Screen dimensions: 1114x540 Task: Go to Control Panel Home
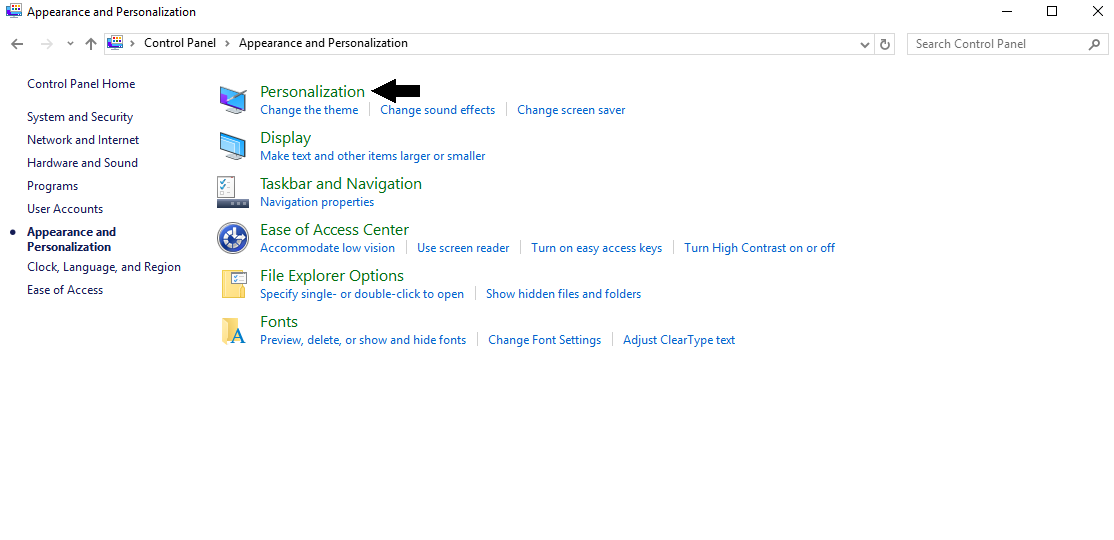tap(81, 84)
